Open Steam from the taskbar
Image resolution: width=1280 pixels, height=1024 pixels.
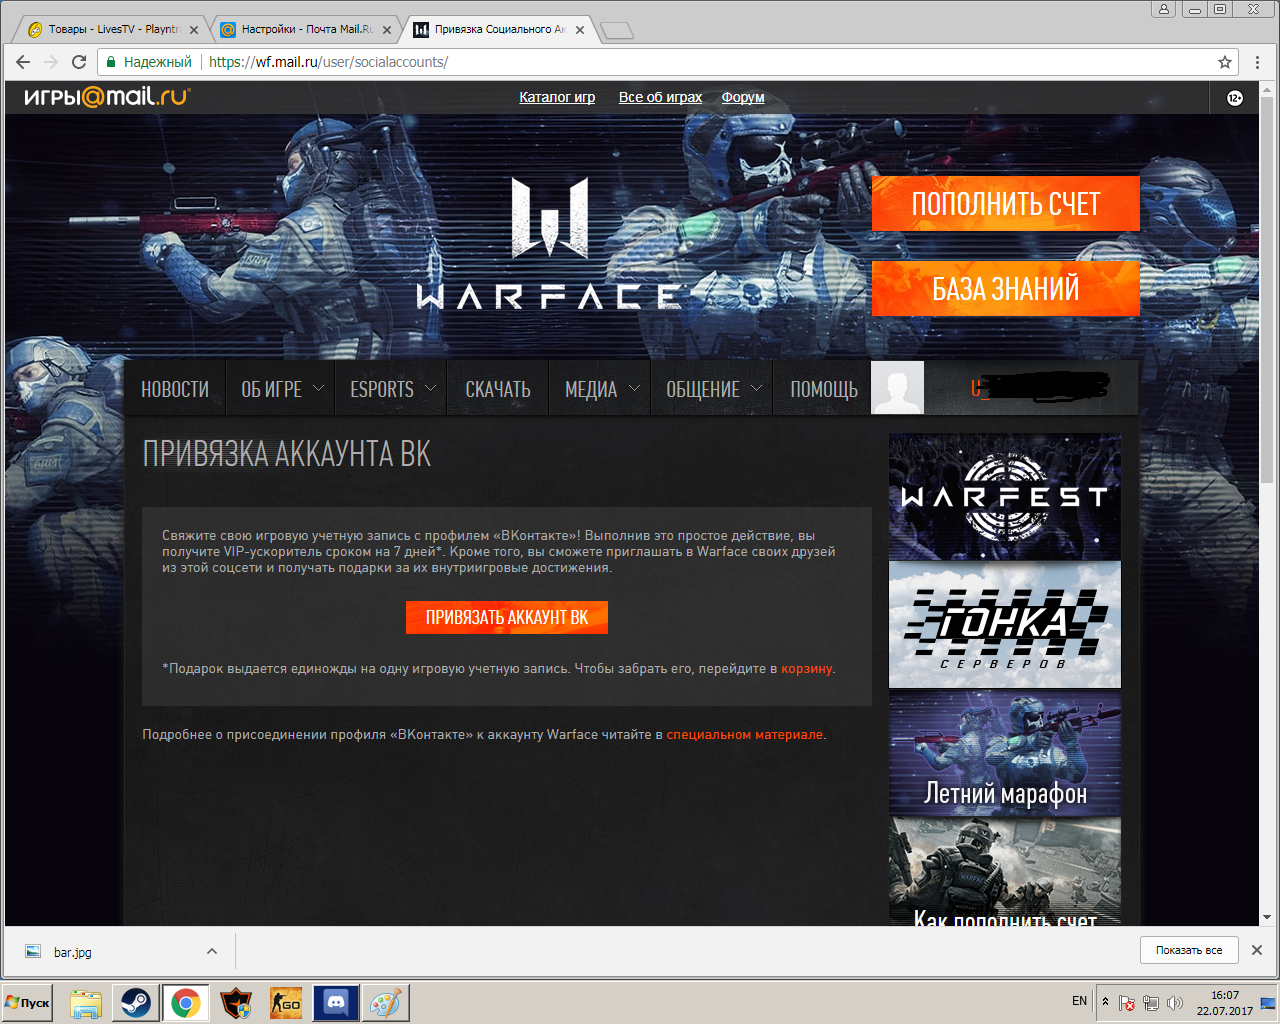point(136,1003)
